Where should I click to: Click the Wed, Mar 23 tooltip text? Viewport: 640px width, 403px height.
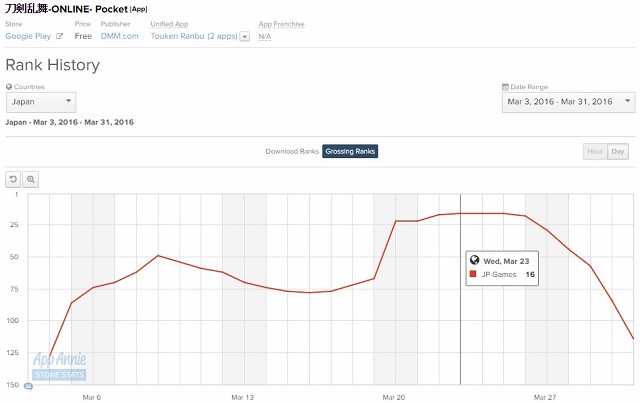click(x=506, y=261)
